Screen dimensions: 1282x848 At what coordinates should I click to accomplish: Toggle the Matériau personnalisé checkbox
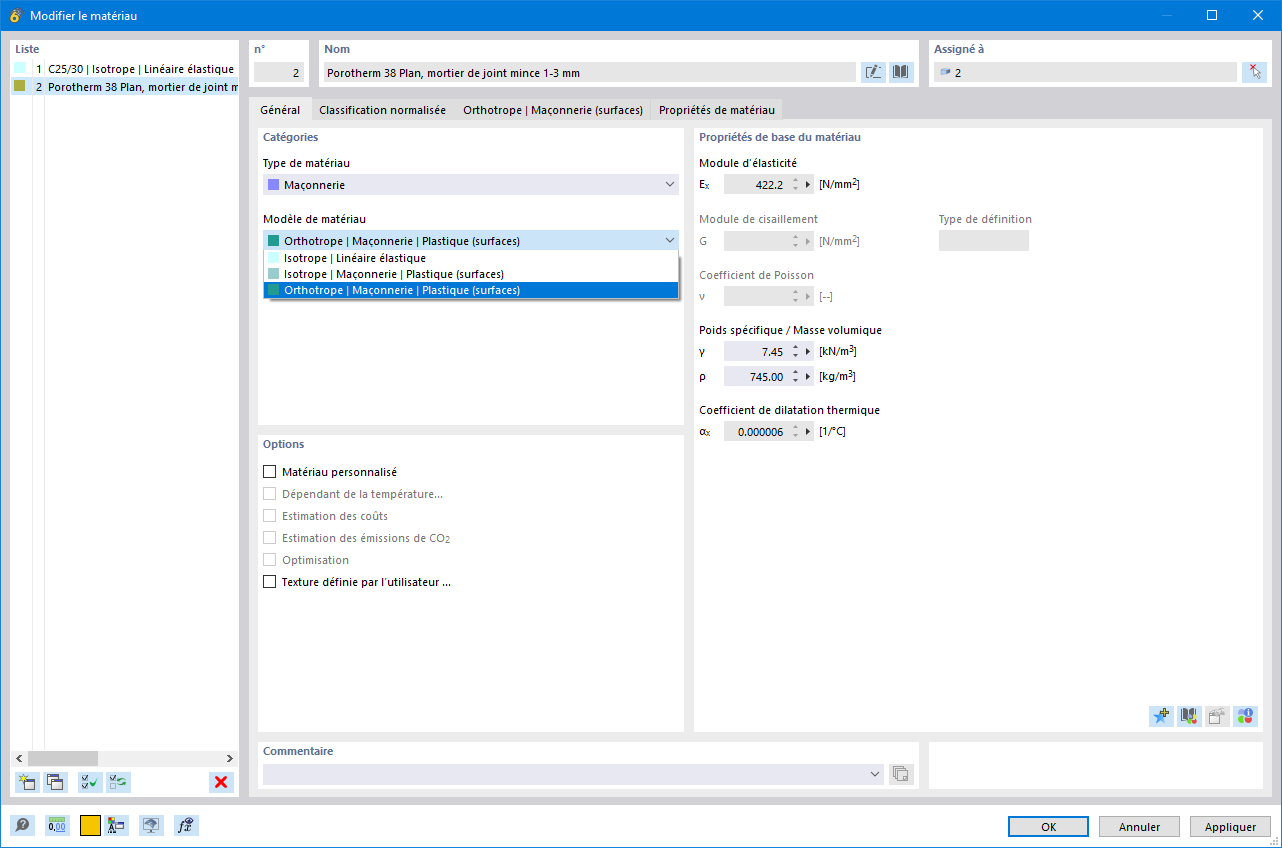pos(269,472)
